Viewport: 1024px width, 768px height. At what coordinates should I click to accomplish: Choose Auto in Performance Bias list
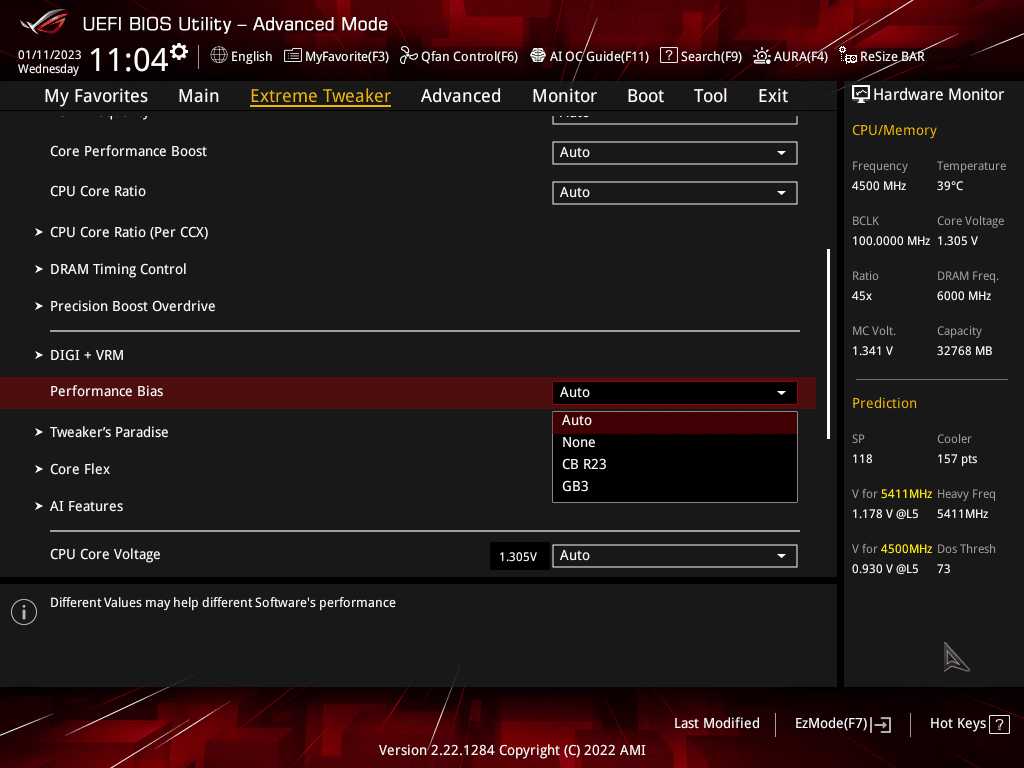coord(675,421)
